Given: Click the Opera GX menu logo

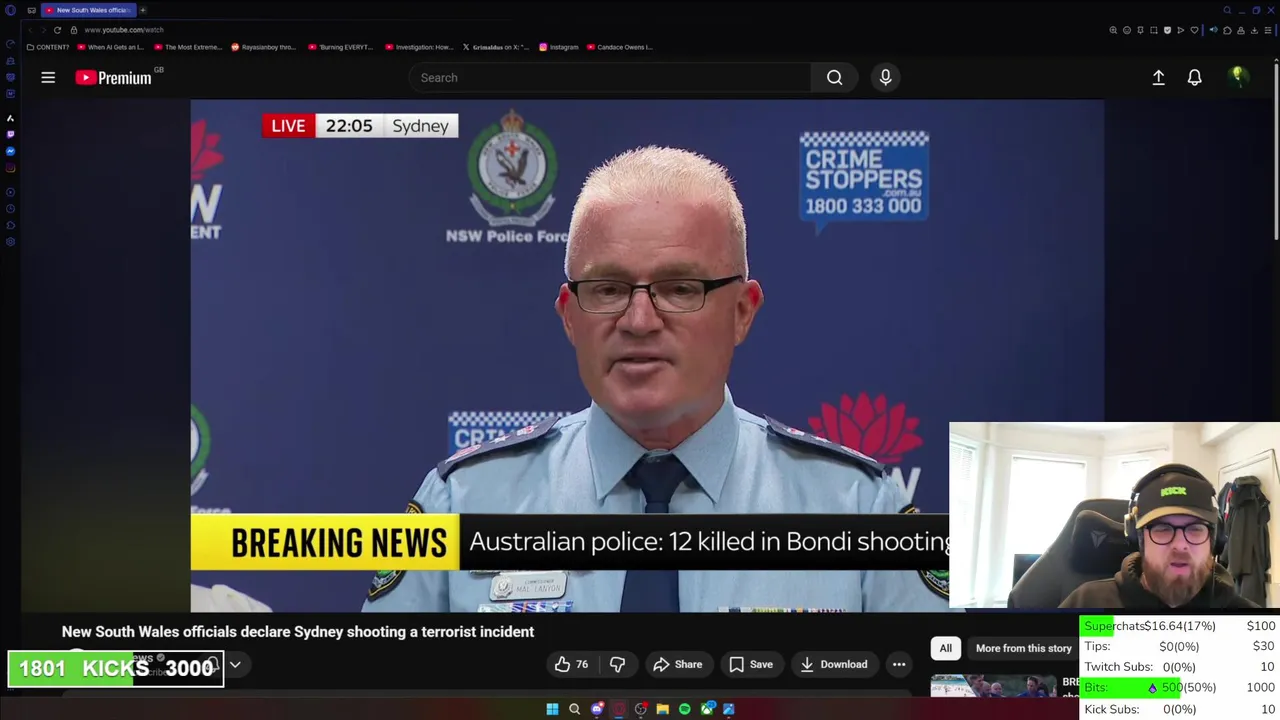Looking at the screenshot, I should point(10,10).
